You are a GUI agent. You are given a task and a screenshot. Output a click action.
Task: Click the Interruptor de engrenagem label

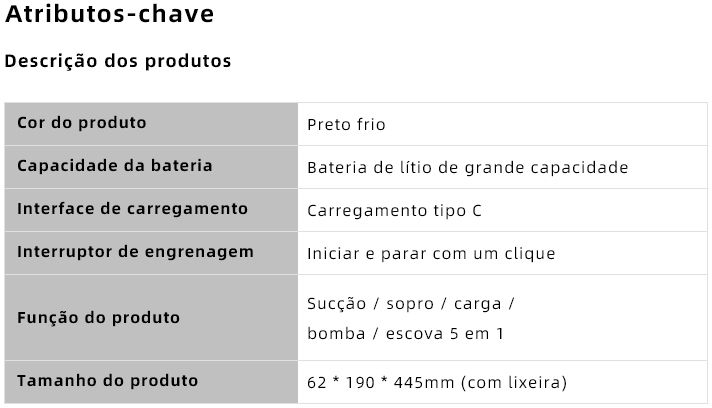(135, 252)
